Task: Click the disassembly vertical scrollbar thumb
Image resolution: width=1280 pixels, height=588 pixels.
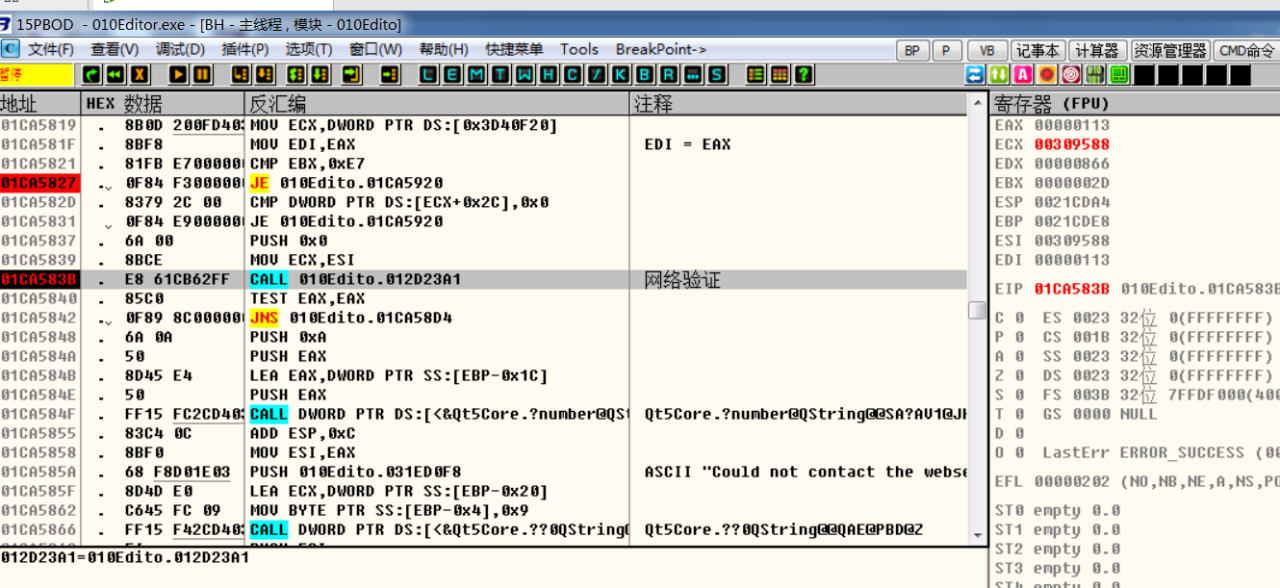Action: coord(977,310)
